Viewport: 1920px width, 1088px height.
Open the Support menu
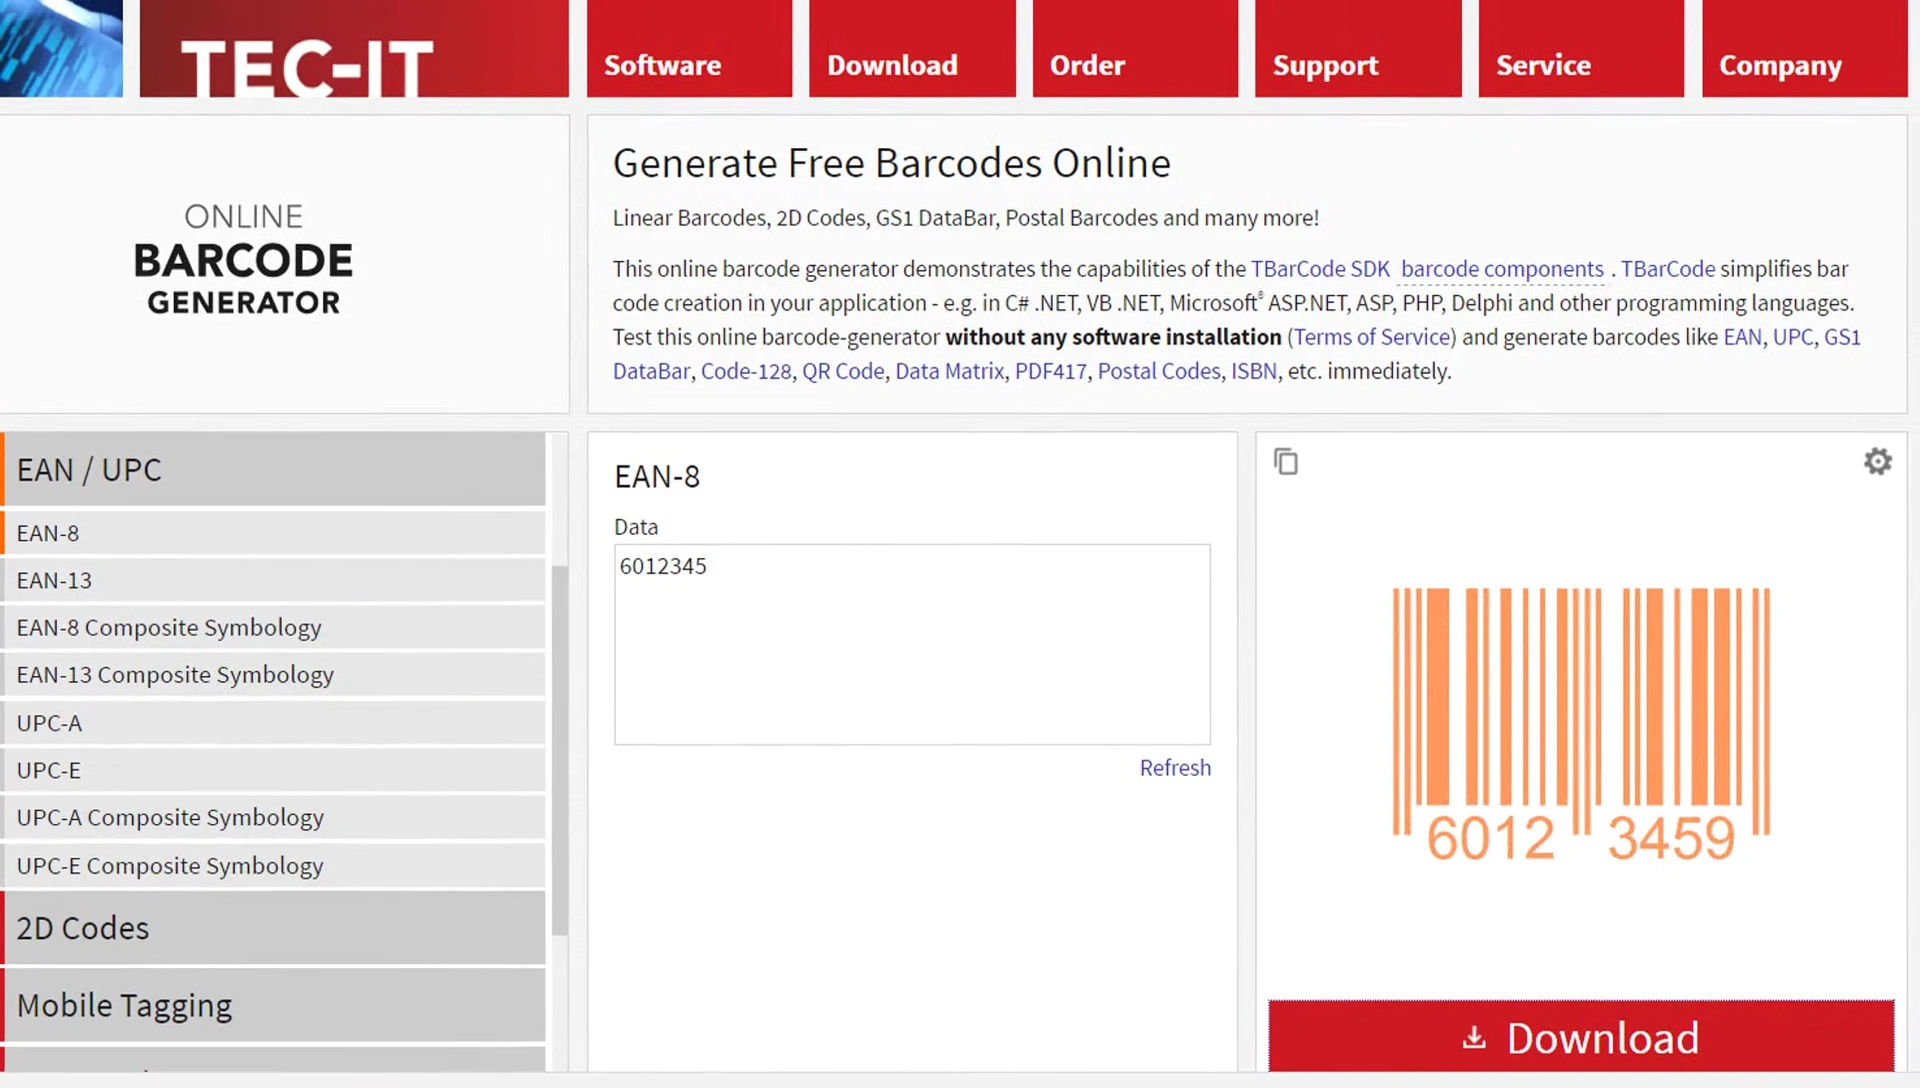point(1325,64)
